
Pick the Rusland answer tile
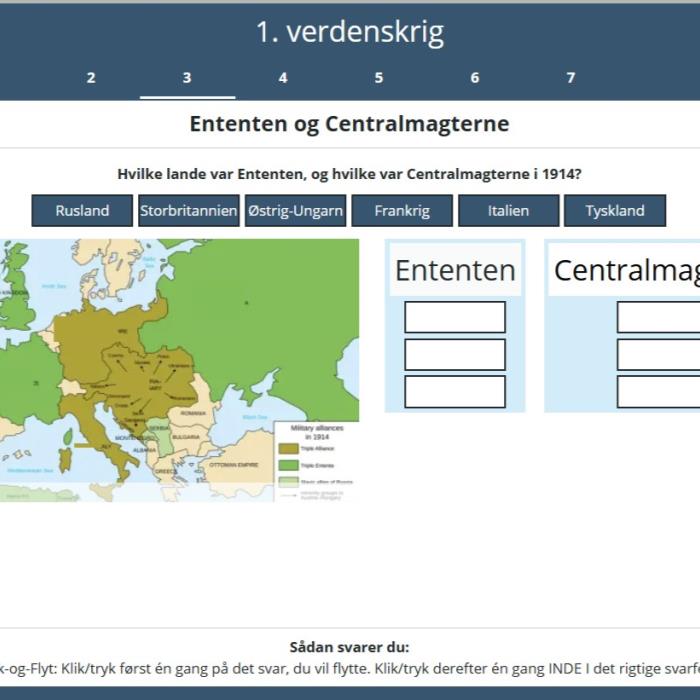pyautogui.click(x=82, y=211)
